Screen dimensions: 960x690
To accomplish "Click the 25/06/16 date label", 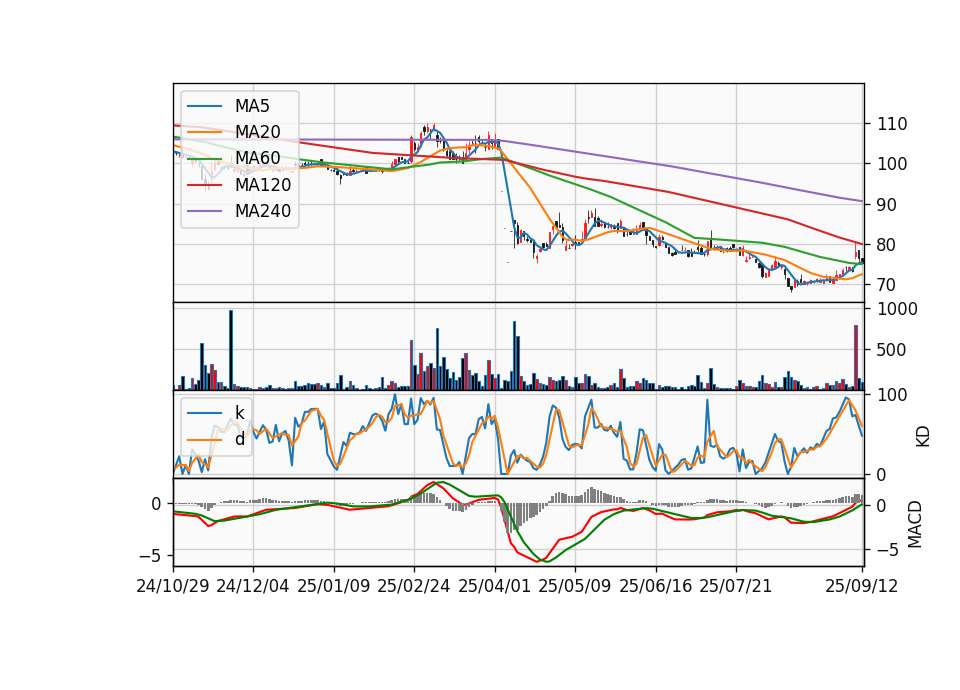I will tap(655, 586).
